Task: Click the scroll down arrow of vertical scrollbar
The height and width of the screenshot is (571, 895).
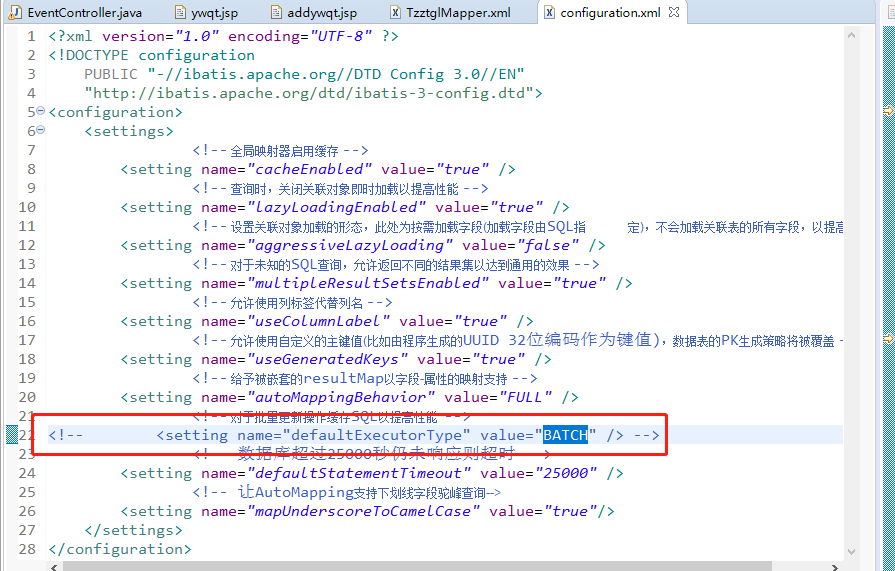Action: coord(851,552)
